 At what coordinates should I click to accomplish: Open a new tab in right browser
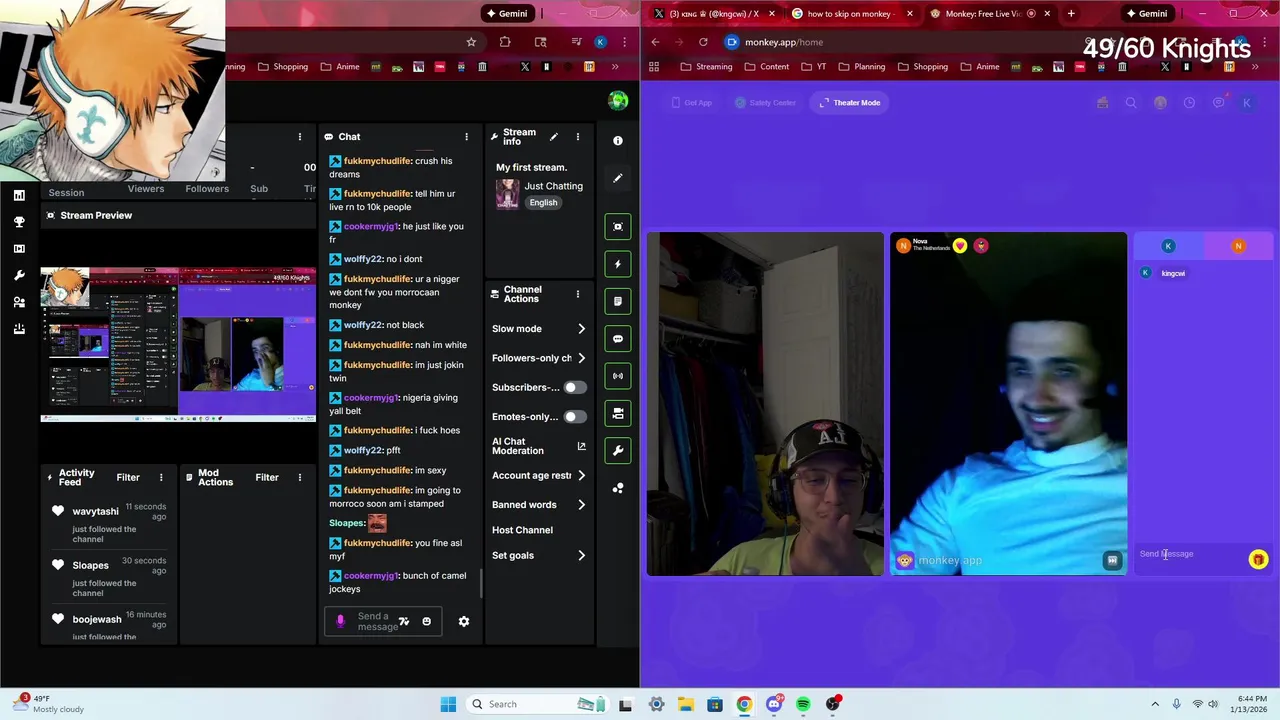(x=1071, y=14)
